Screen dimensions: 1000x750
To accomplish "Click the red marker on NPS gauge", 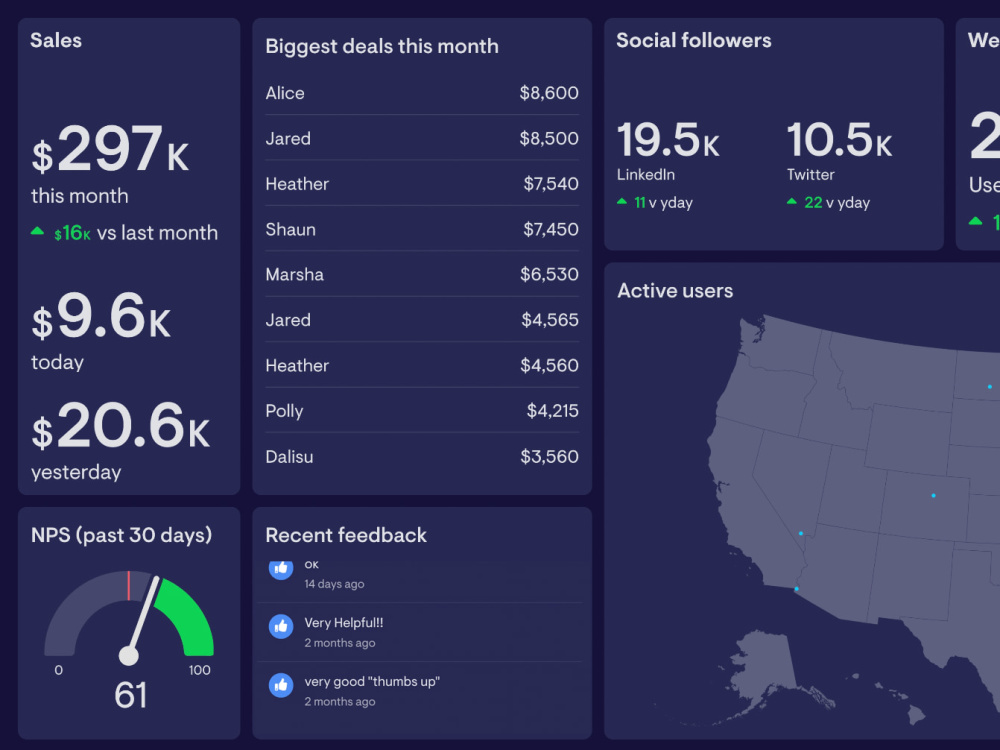I will (129, 585).
